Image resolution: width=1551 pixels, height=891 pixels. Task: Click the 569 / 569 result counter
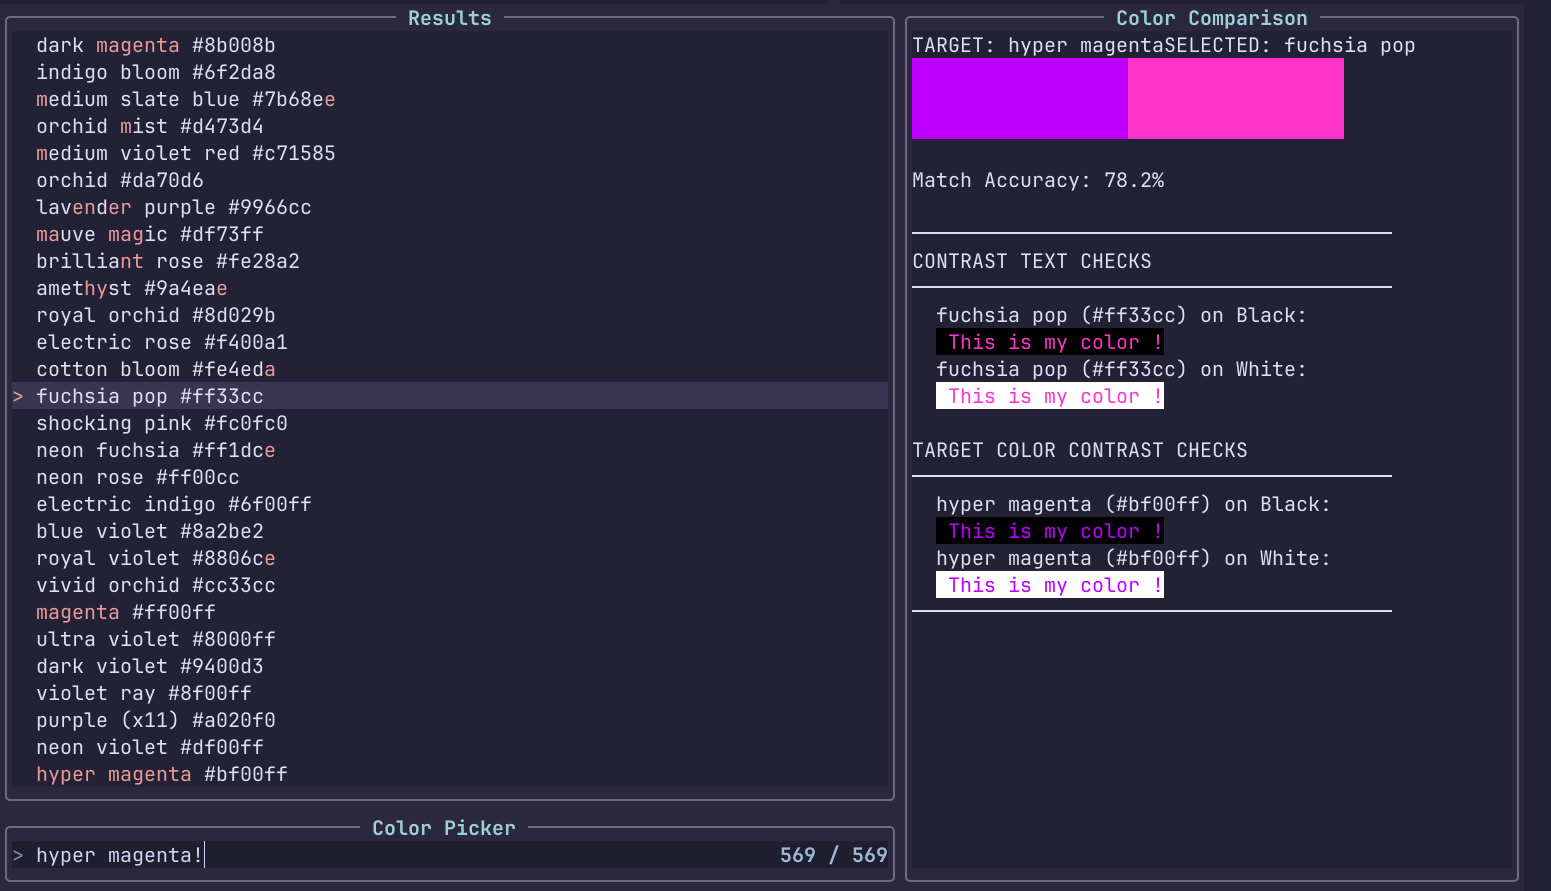click(833, 855)
